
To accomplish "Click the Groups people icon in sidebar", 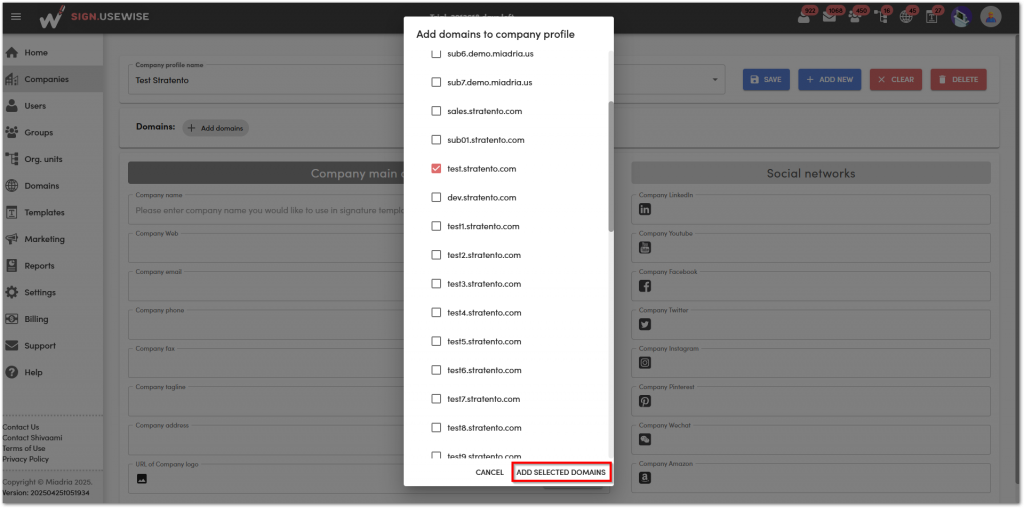I will click(x=11, y=133).
